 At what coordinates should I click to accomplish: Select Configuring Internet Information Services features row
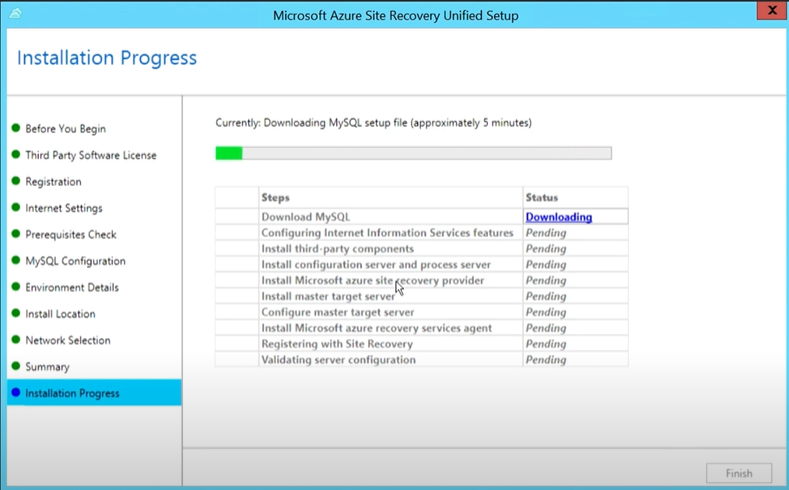422,232
